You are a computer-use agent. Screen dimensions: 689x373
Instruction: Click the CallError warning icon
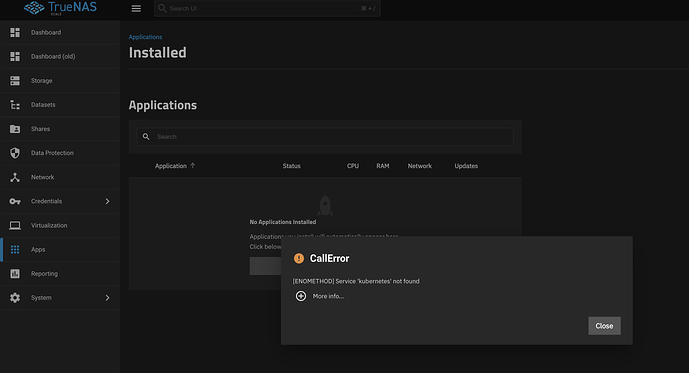299,258
